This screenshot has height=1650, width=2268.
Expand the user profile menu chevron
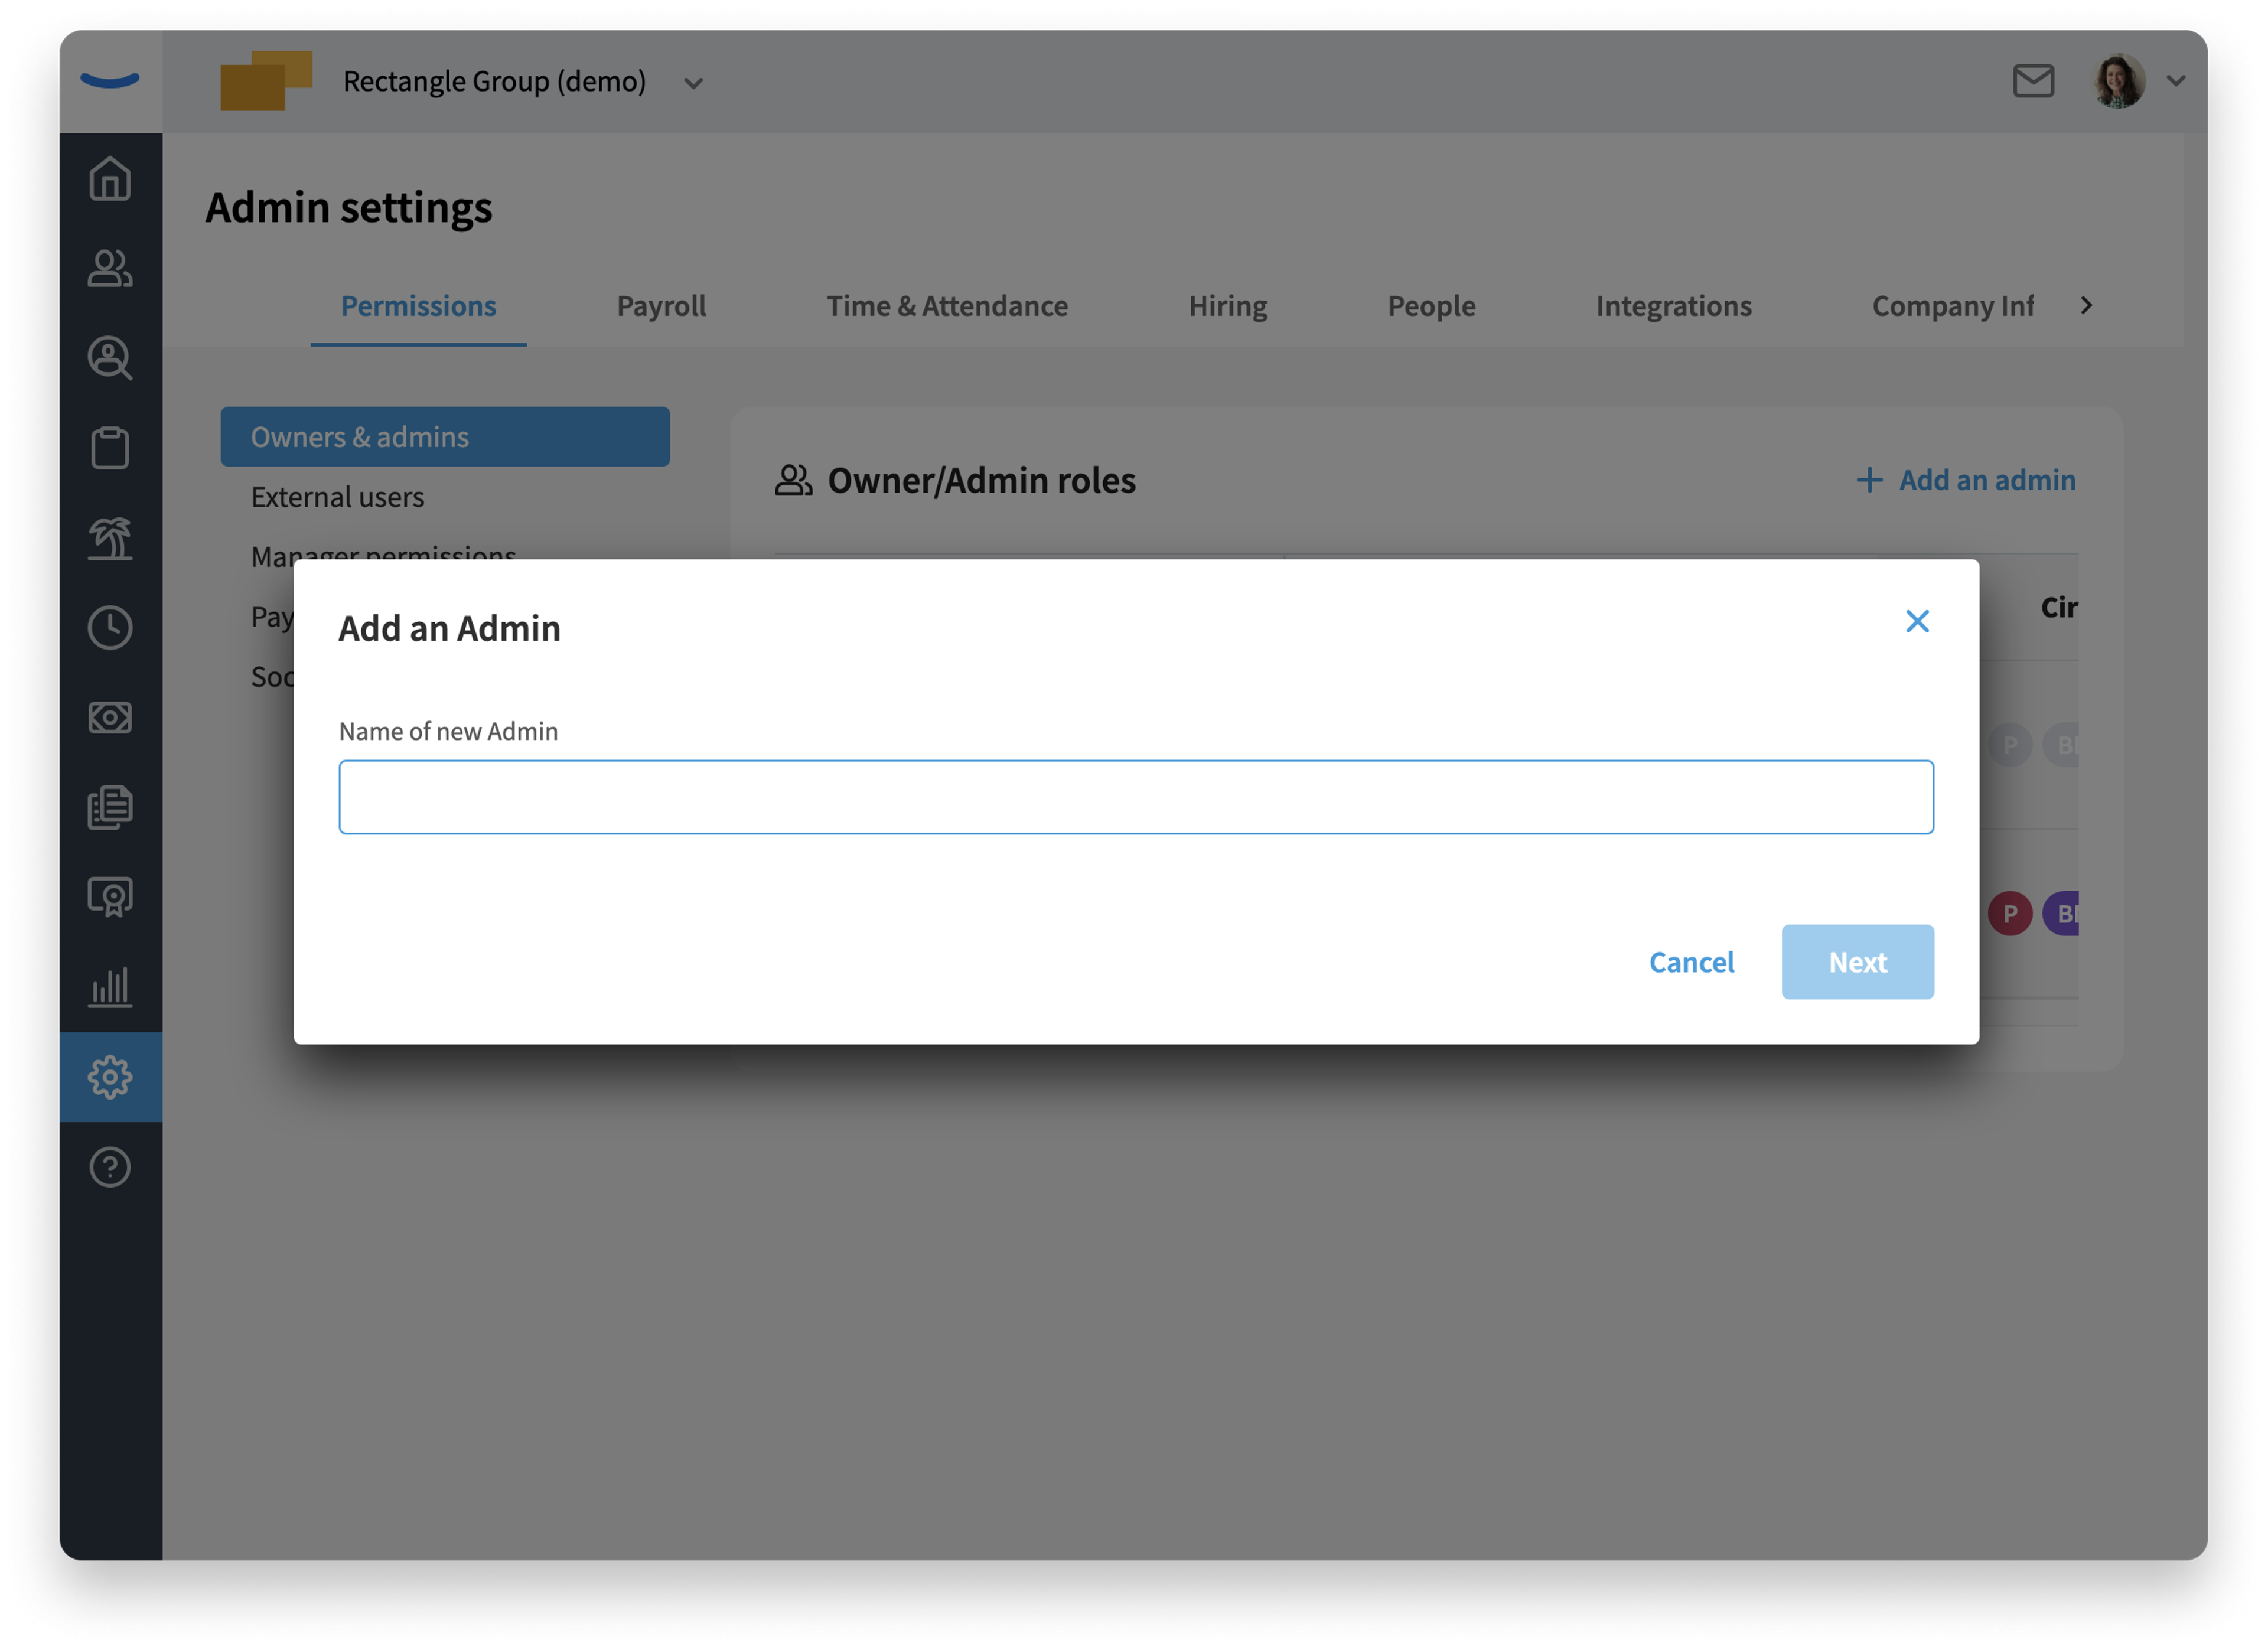[2176, 81]
